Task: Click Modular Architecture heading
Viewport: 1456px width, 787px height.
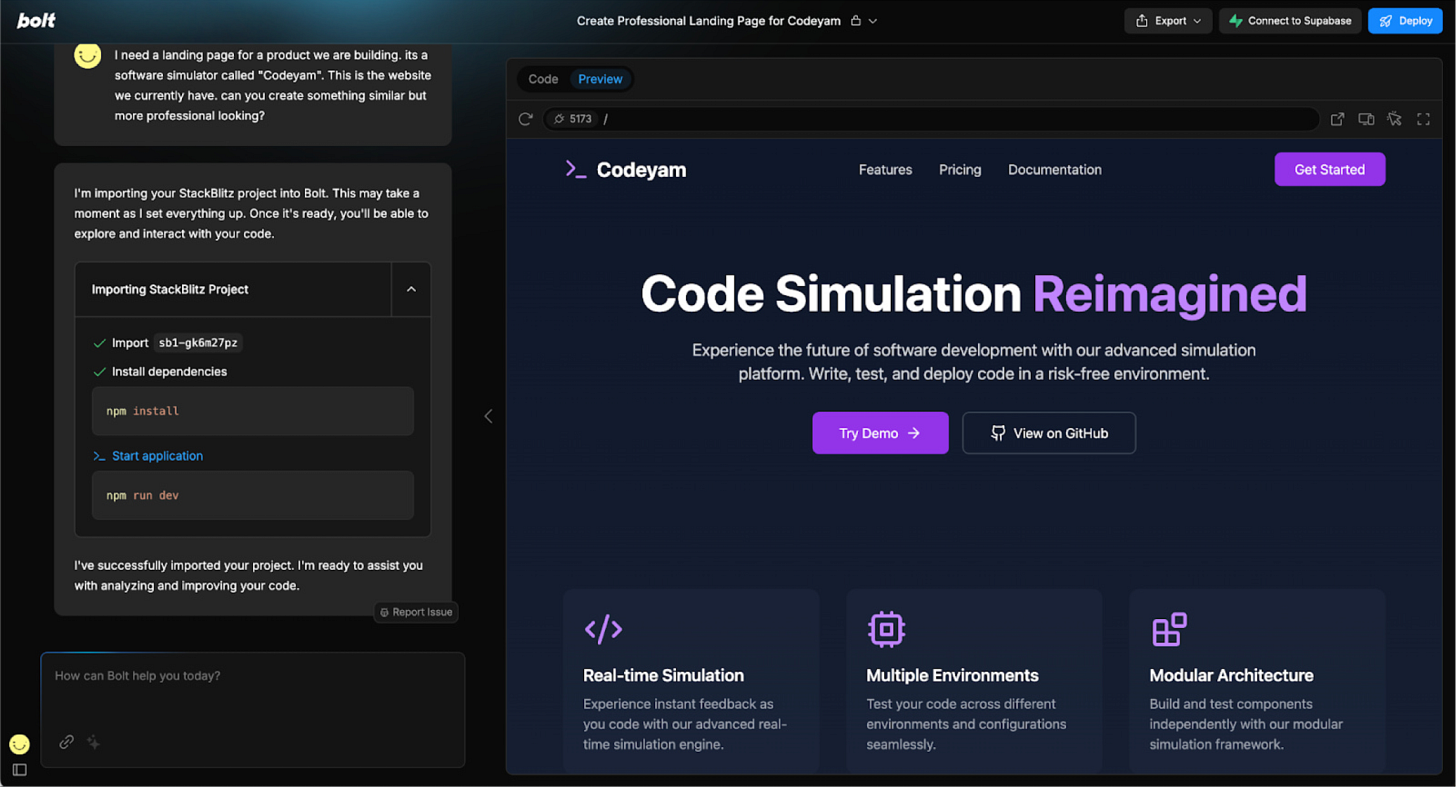Action: [1231, 675]
